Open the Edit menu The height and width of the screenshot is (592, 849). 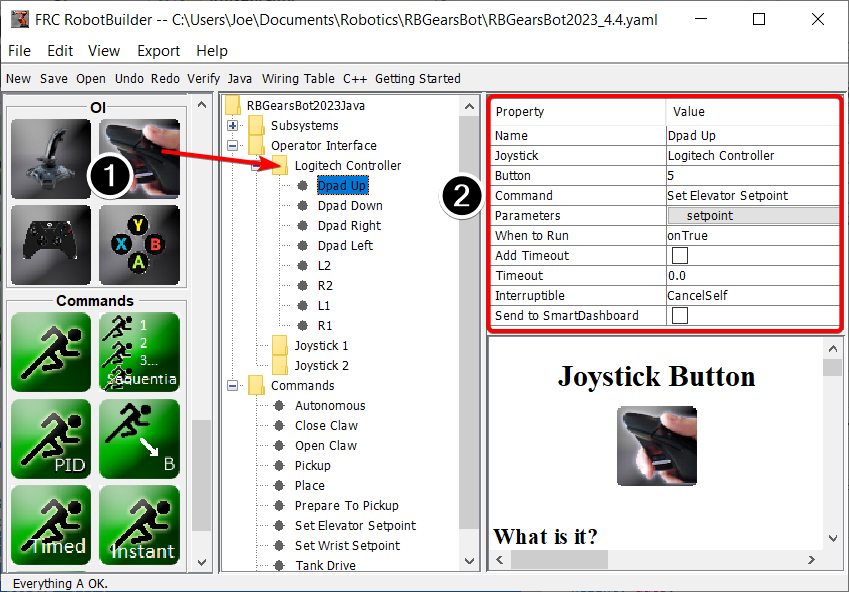click(x=60, y=51)
